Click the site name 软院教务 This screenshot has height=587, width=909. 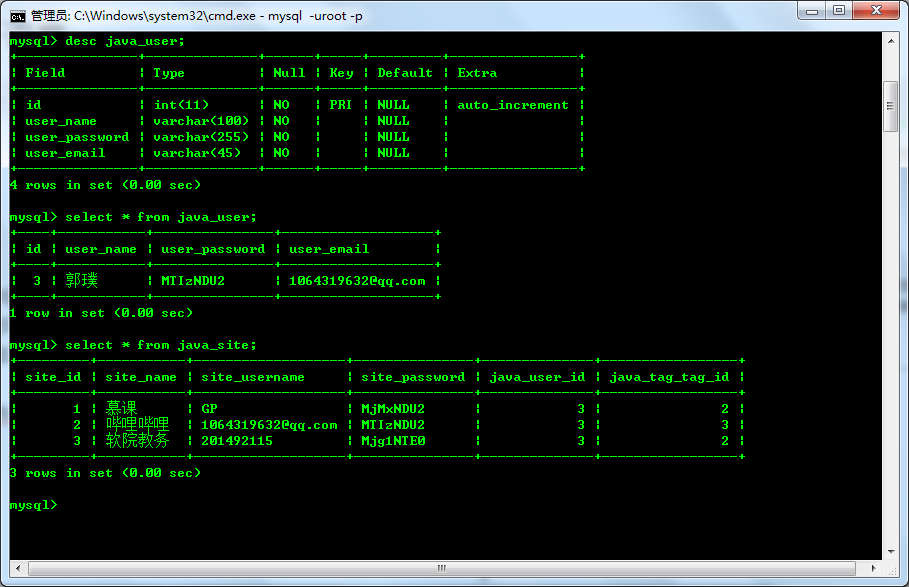tap(137, 441)
